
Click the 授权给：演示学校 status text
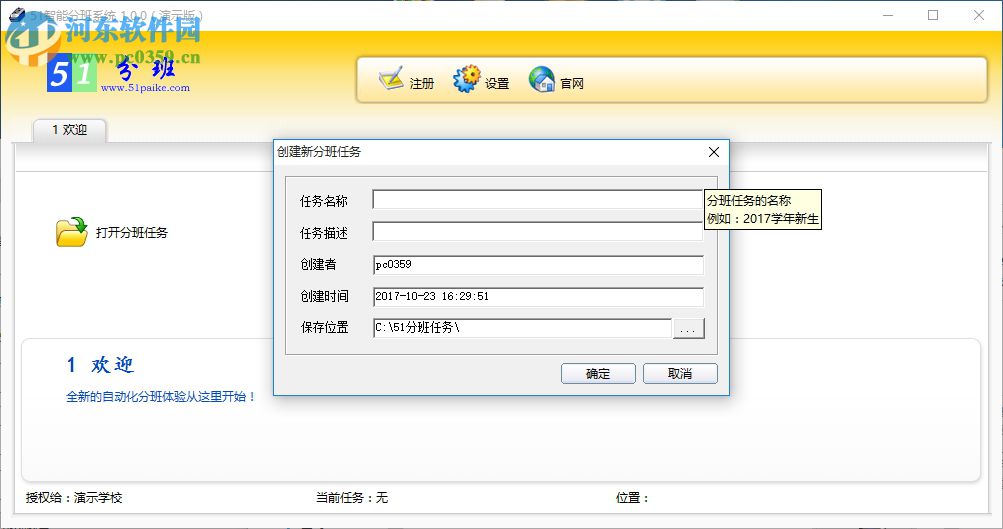click(74, 497)
